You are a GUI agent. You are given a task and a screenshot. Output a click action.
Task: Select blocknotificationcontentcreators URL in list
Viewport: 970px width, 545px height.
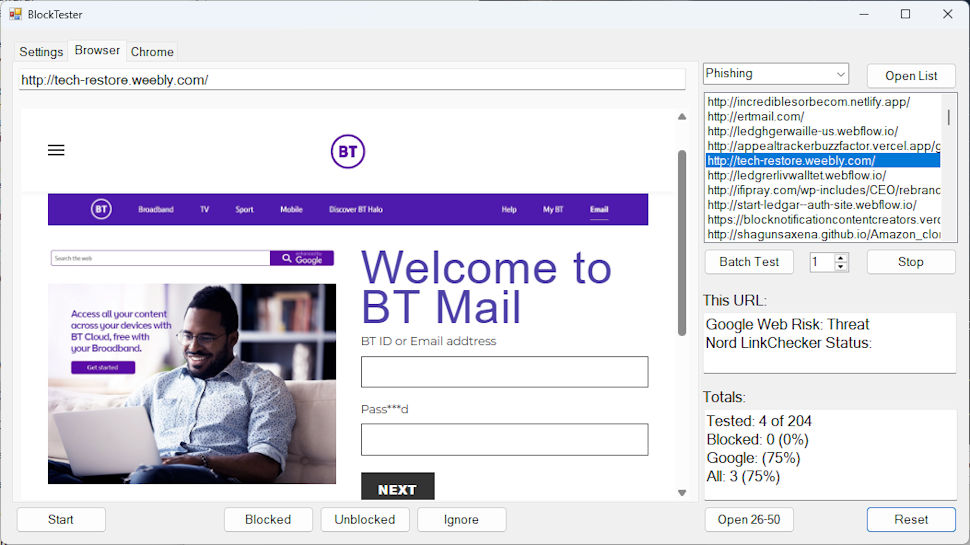coord(823,220)
